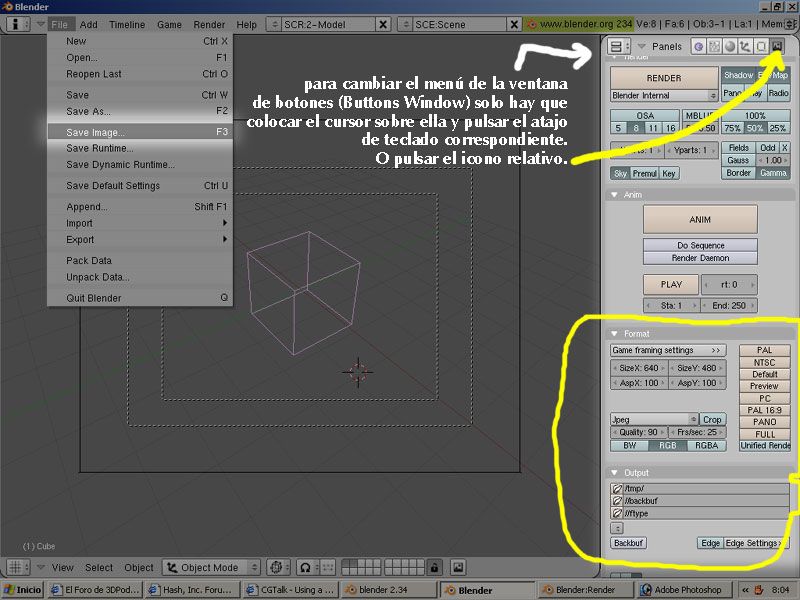Image resolution: width=800 pixels, height=600 pixels.
Task: Expand the Import submenu
Action: click(x=140, y=223)
